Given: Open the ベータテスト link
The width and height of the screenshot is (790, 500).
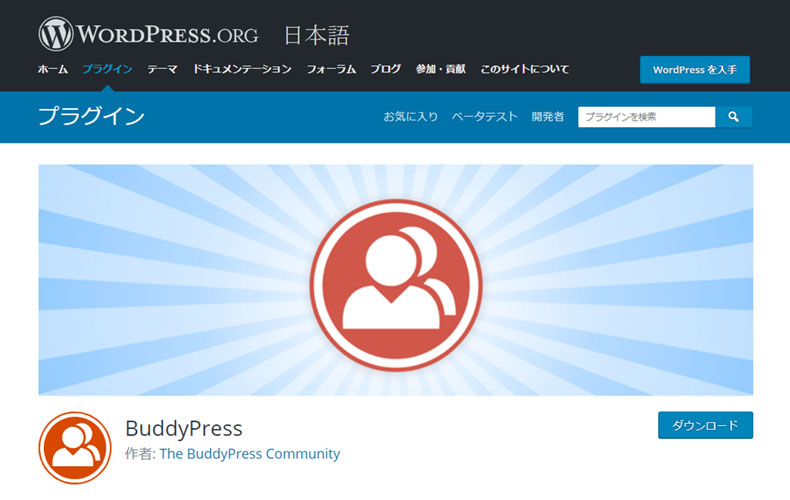Looking at the screenshot, I should (x=485, y=117).
